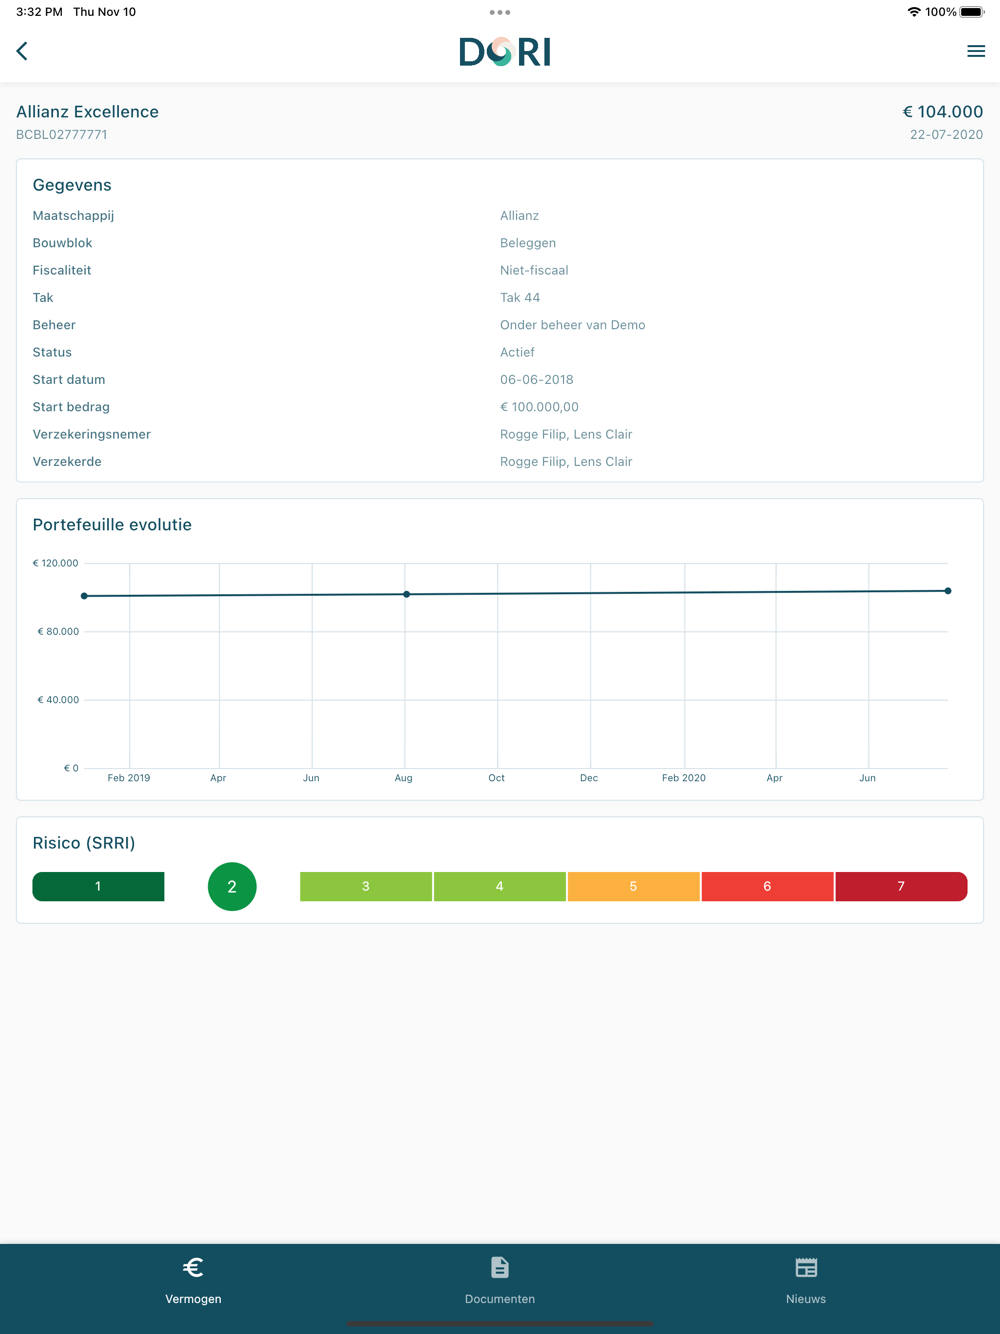Tap the Allianz Excellence title

(87, 112)
